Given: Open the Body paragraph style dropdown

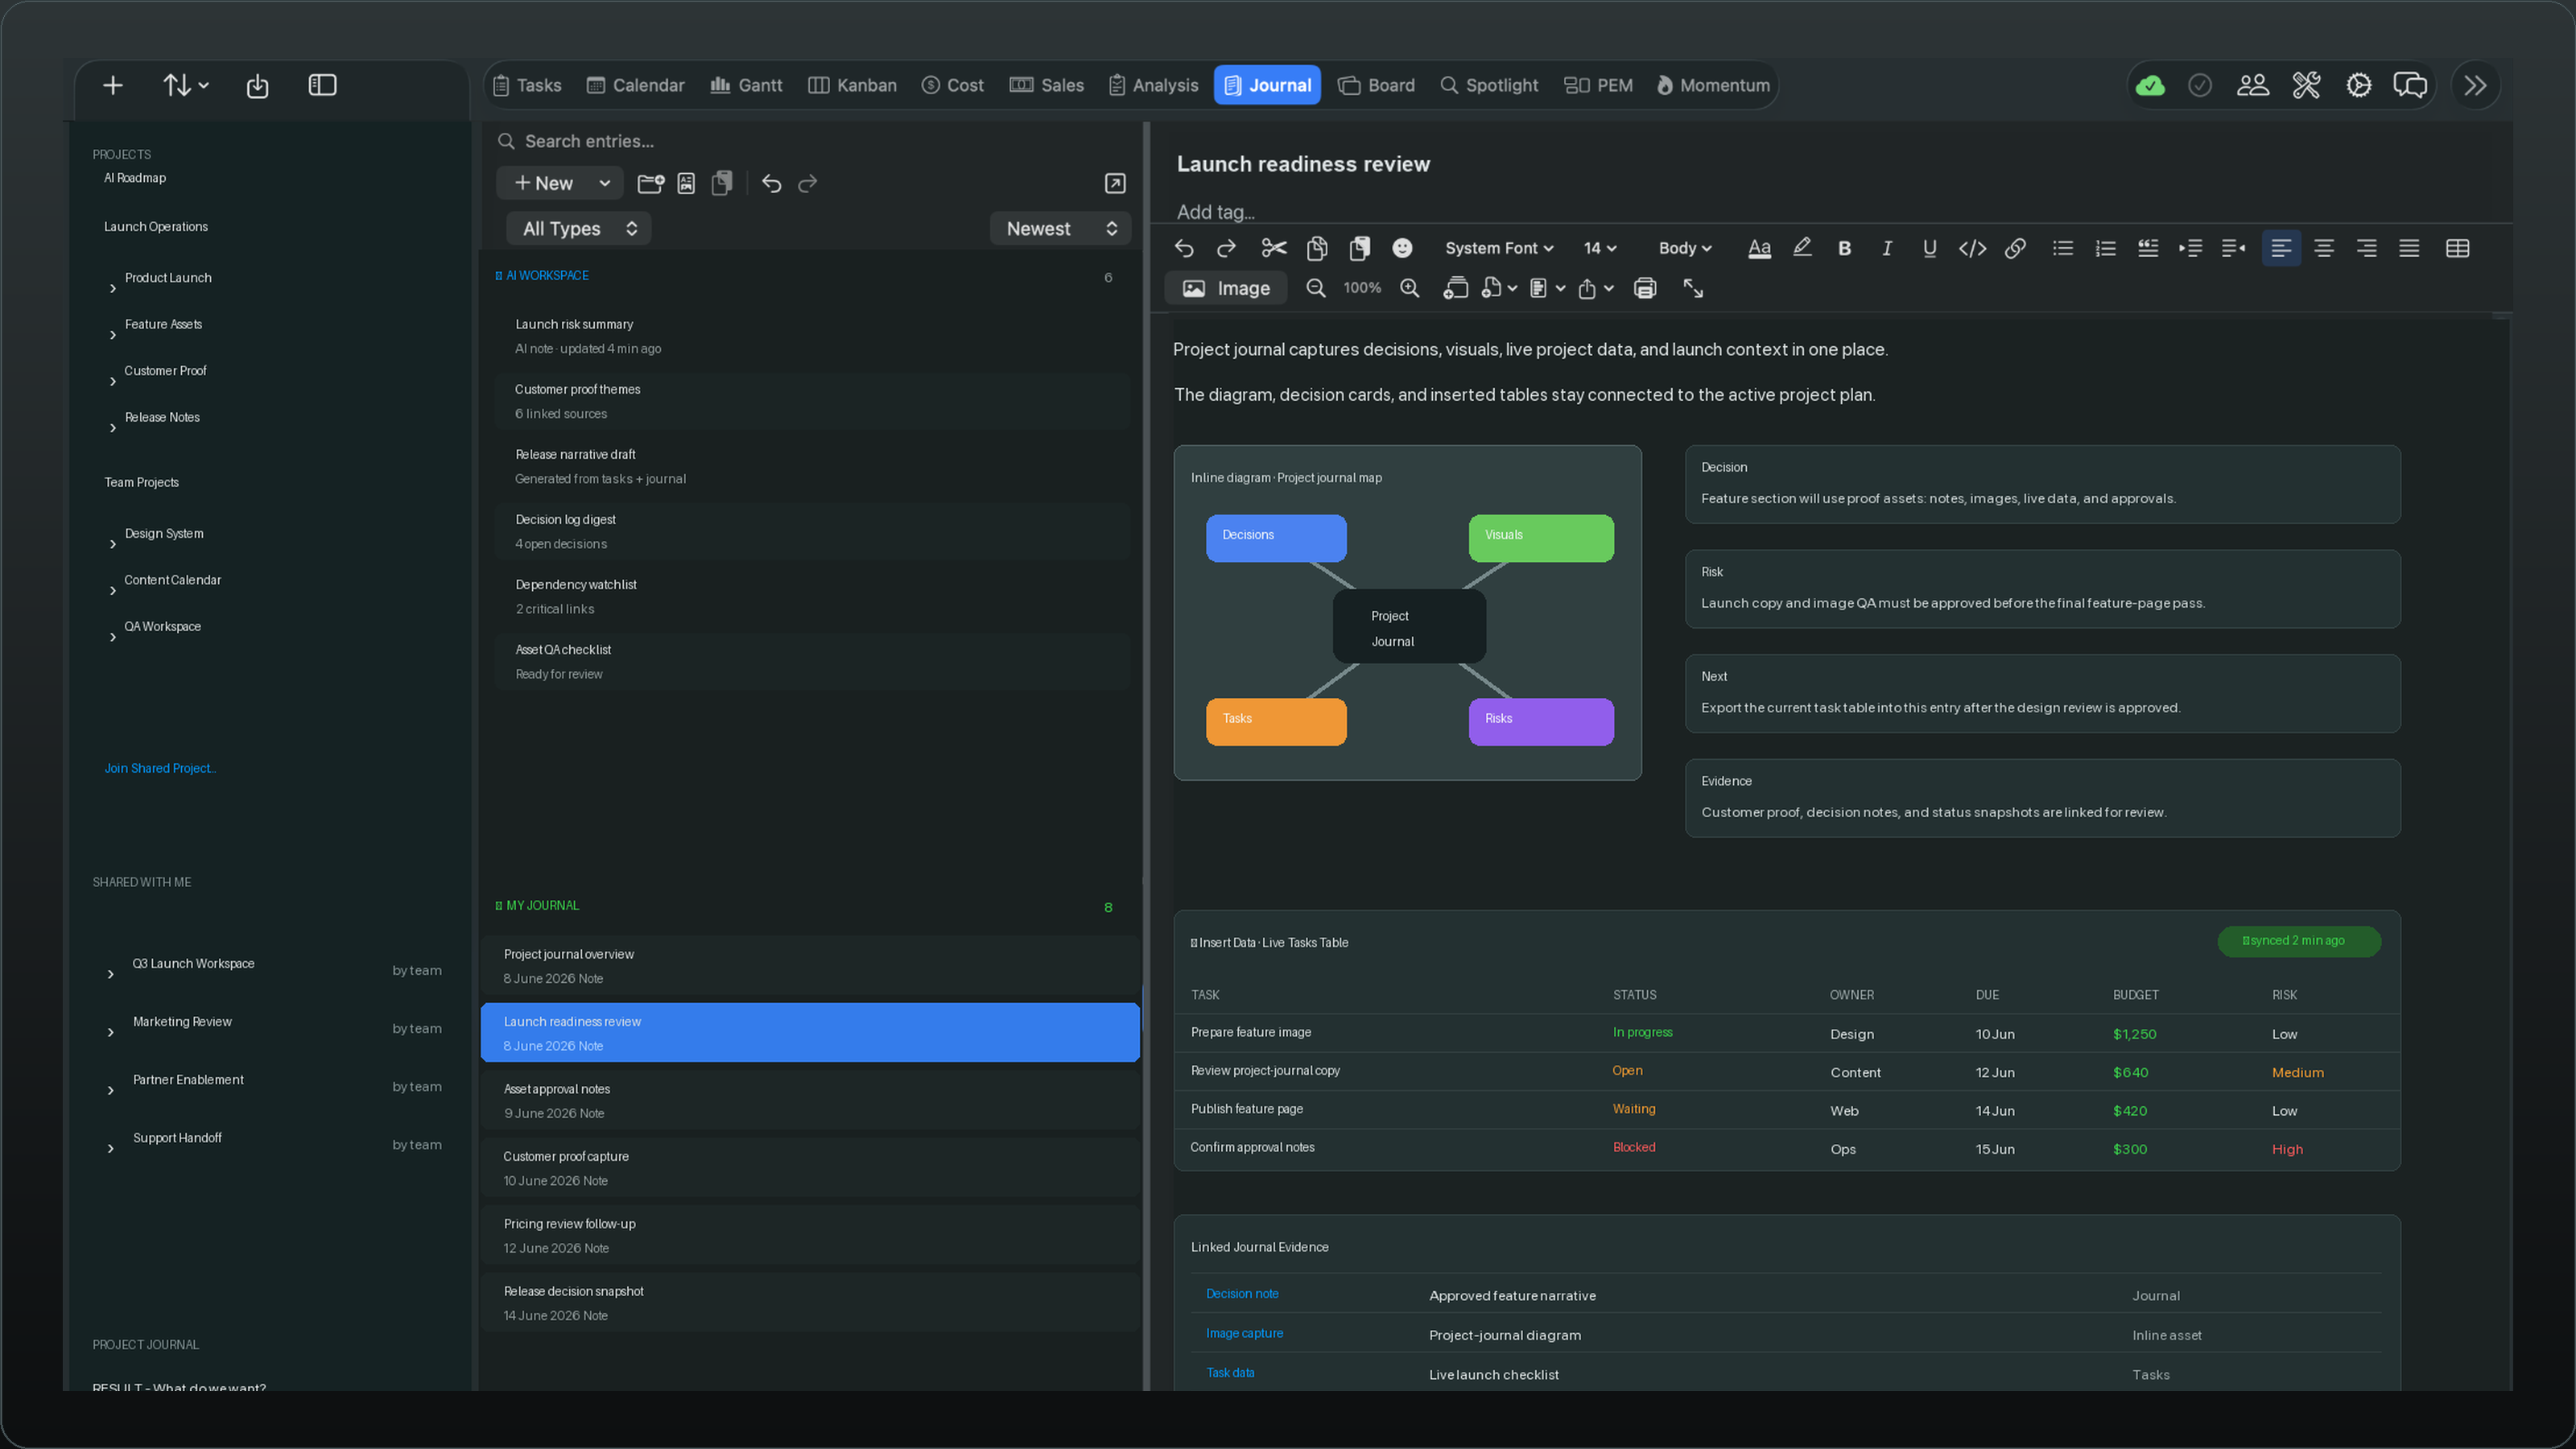Looking at the screenshot, I should 1685,248.
